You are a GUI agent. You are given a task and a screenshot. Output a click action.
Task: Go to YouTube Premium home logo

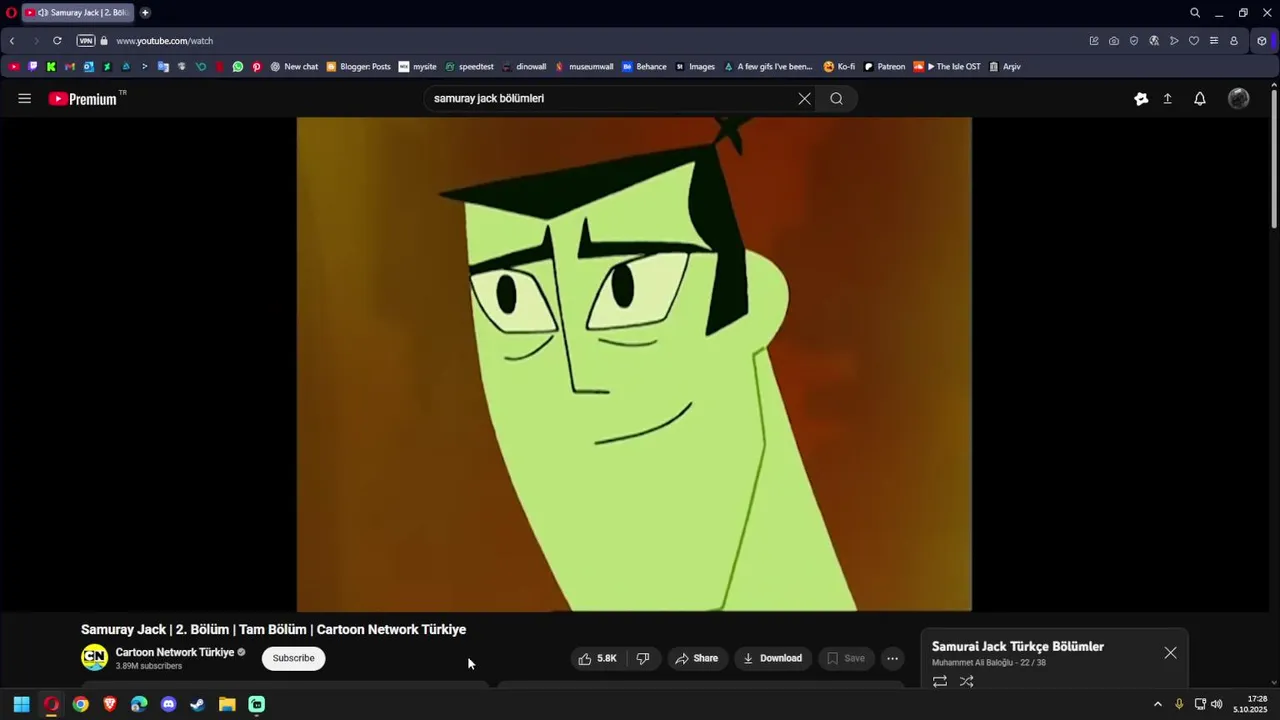(84, 98)
